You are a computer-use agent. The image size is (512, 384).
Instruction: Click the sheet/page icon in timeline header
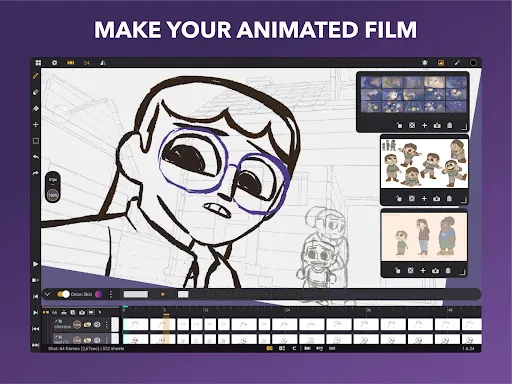[73, 313]
